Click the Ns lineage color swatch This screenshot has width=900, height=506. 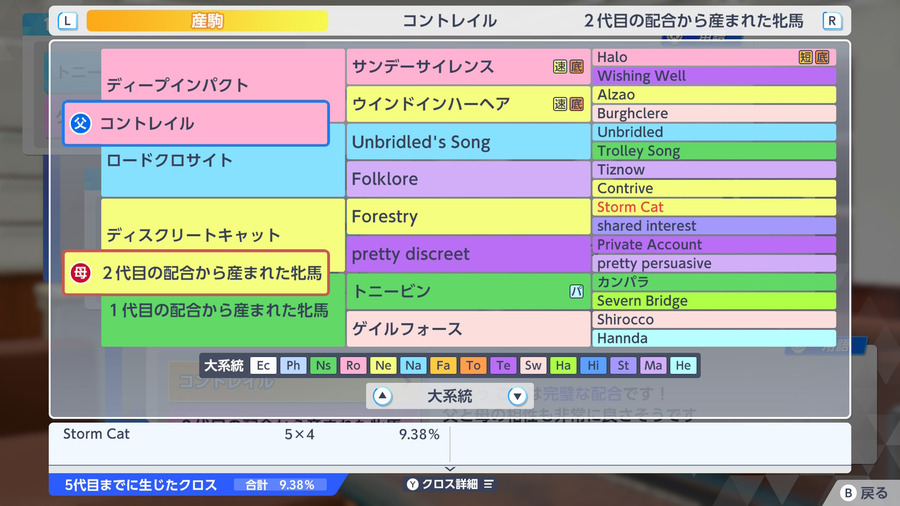pyautogui.click(x=323, y=365)
